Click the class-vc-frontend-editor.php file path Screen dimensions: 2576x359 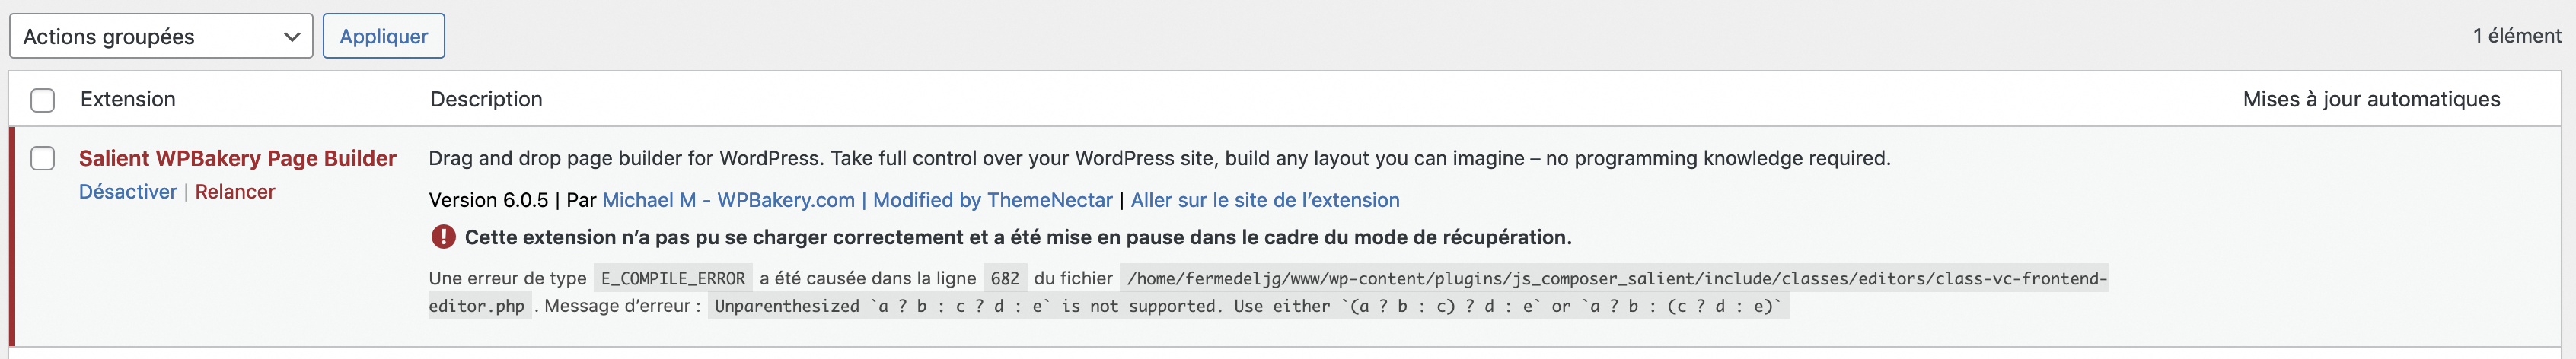click(x=1615, y=279)
